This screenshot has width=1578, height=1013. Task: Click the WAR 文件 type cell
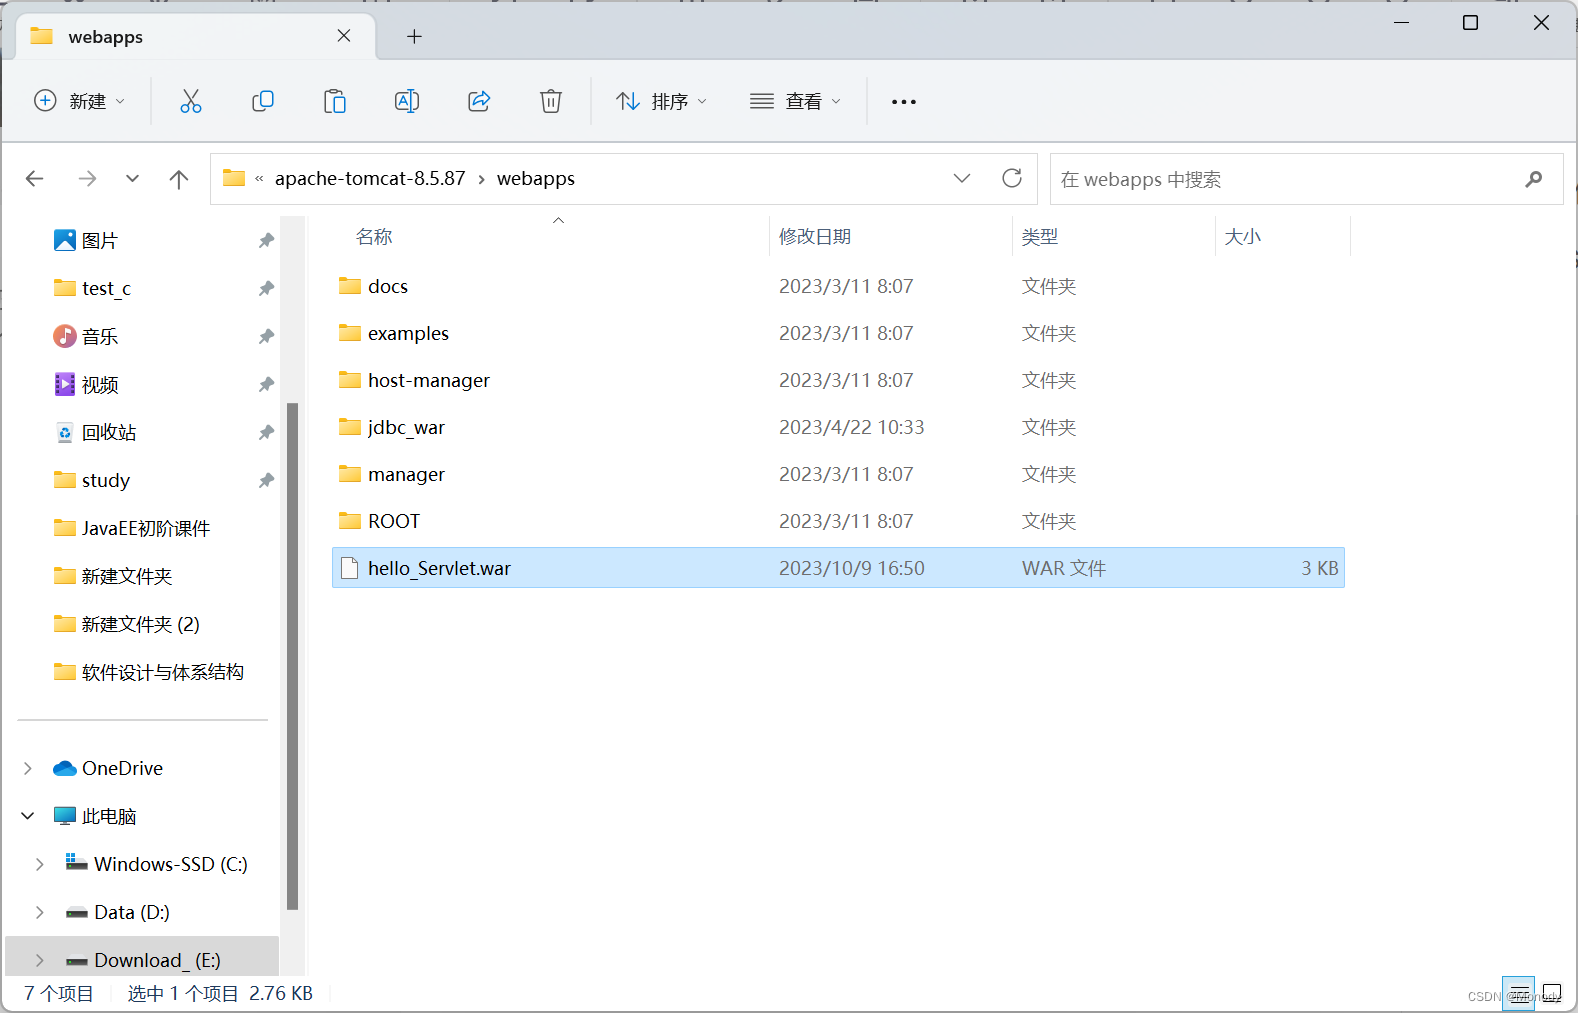(1064, 568)
